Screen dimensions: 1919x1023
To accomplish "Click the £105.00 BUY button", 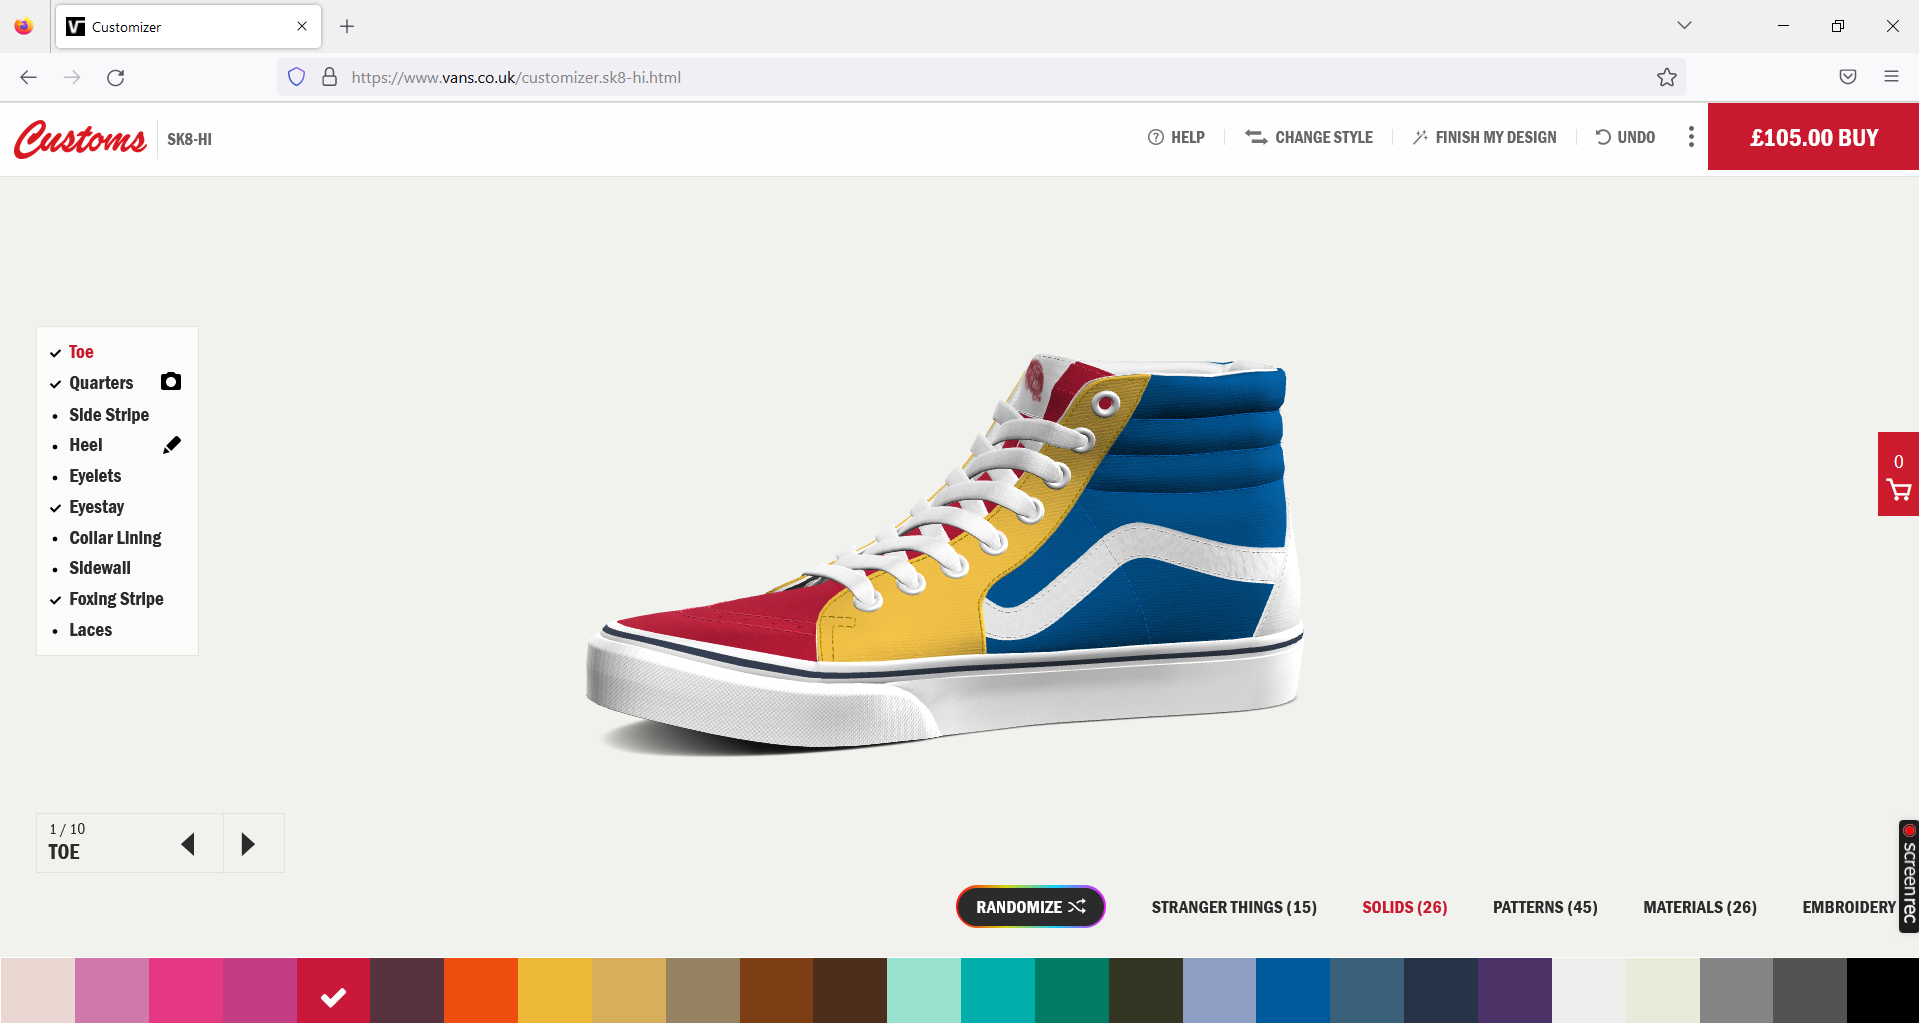I will (x=1813, y=137).
